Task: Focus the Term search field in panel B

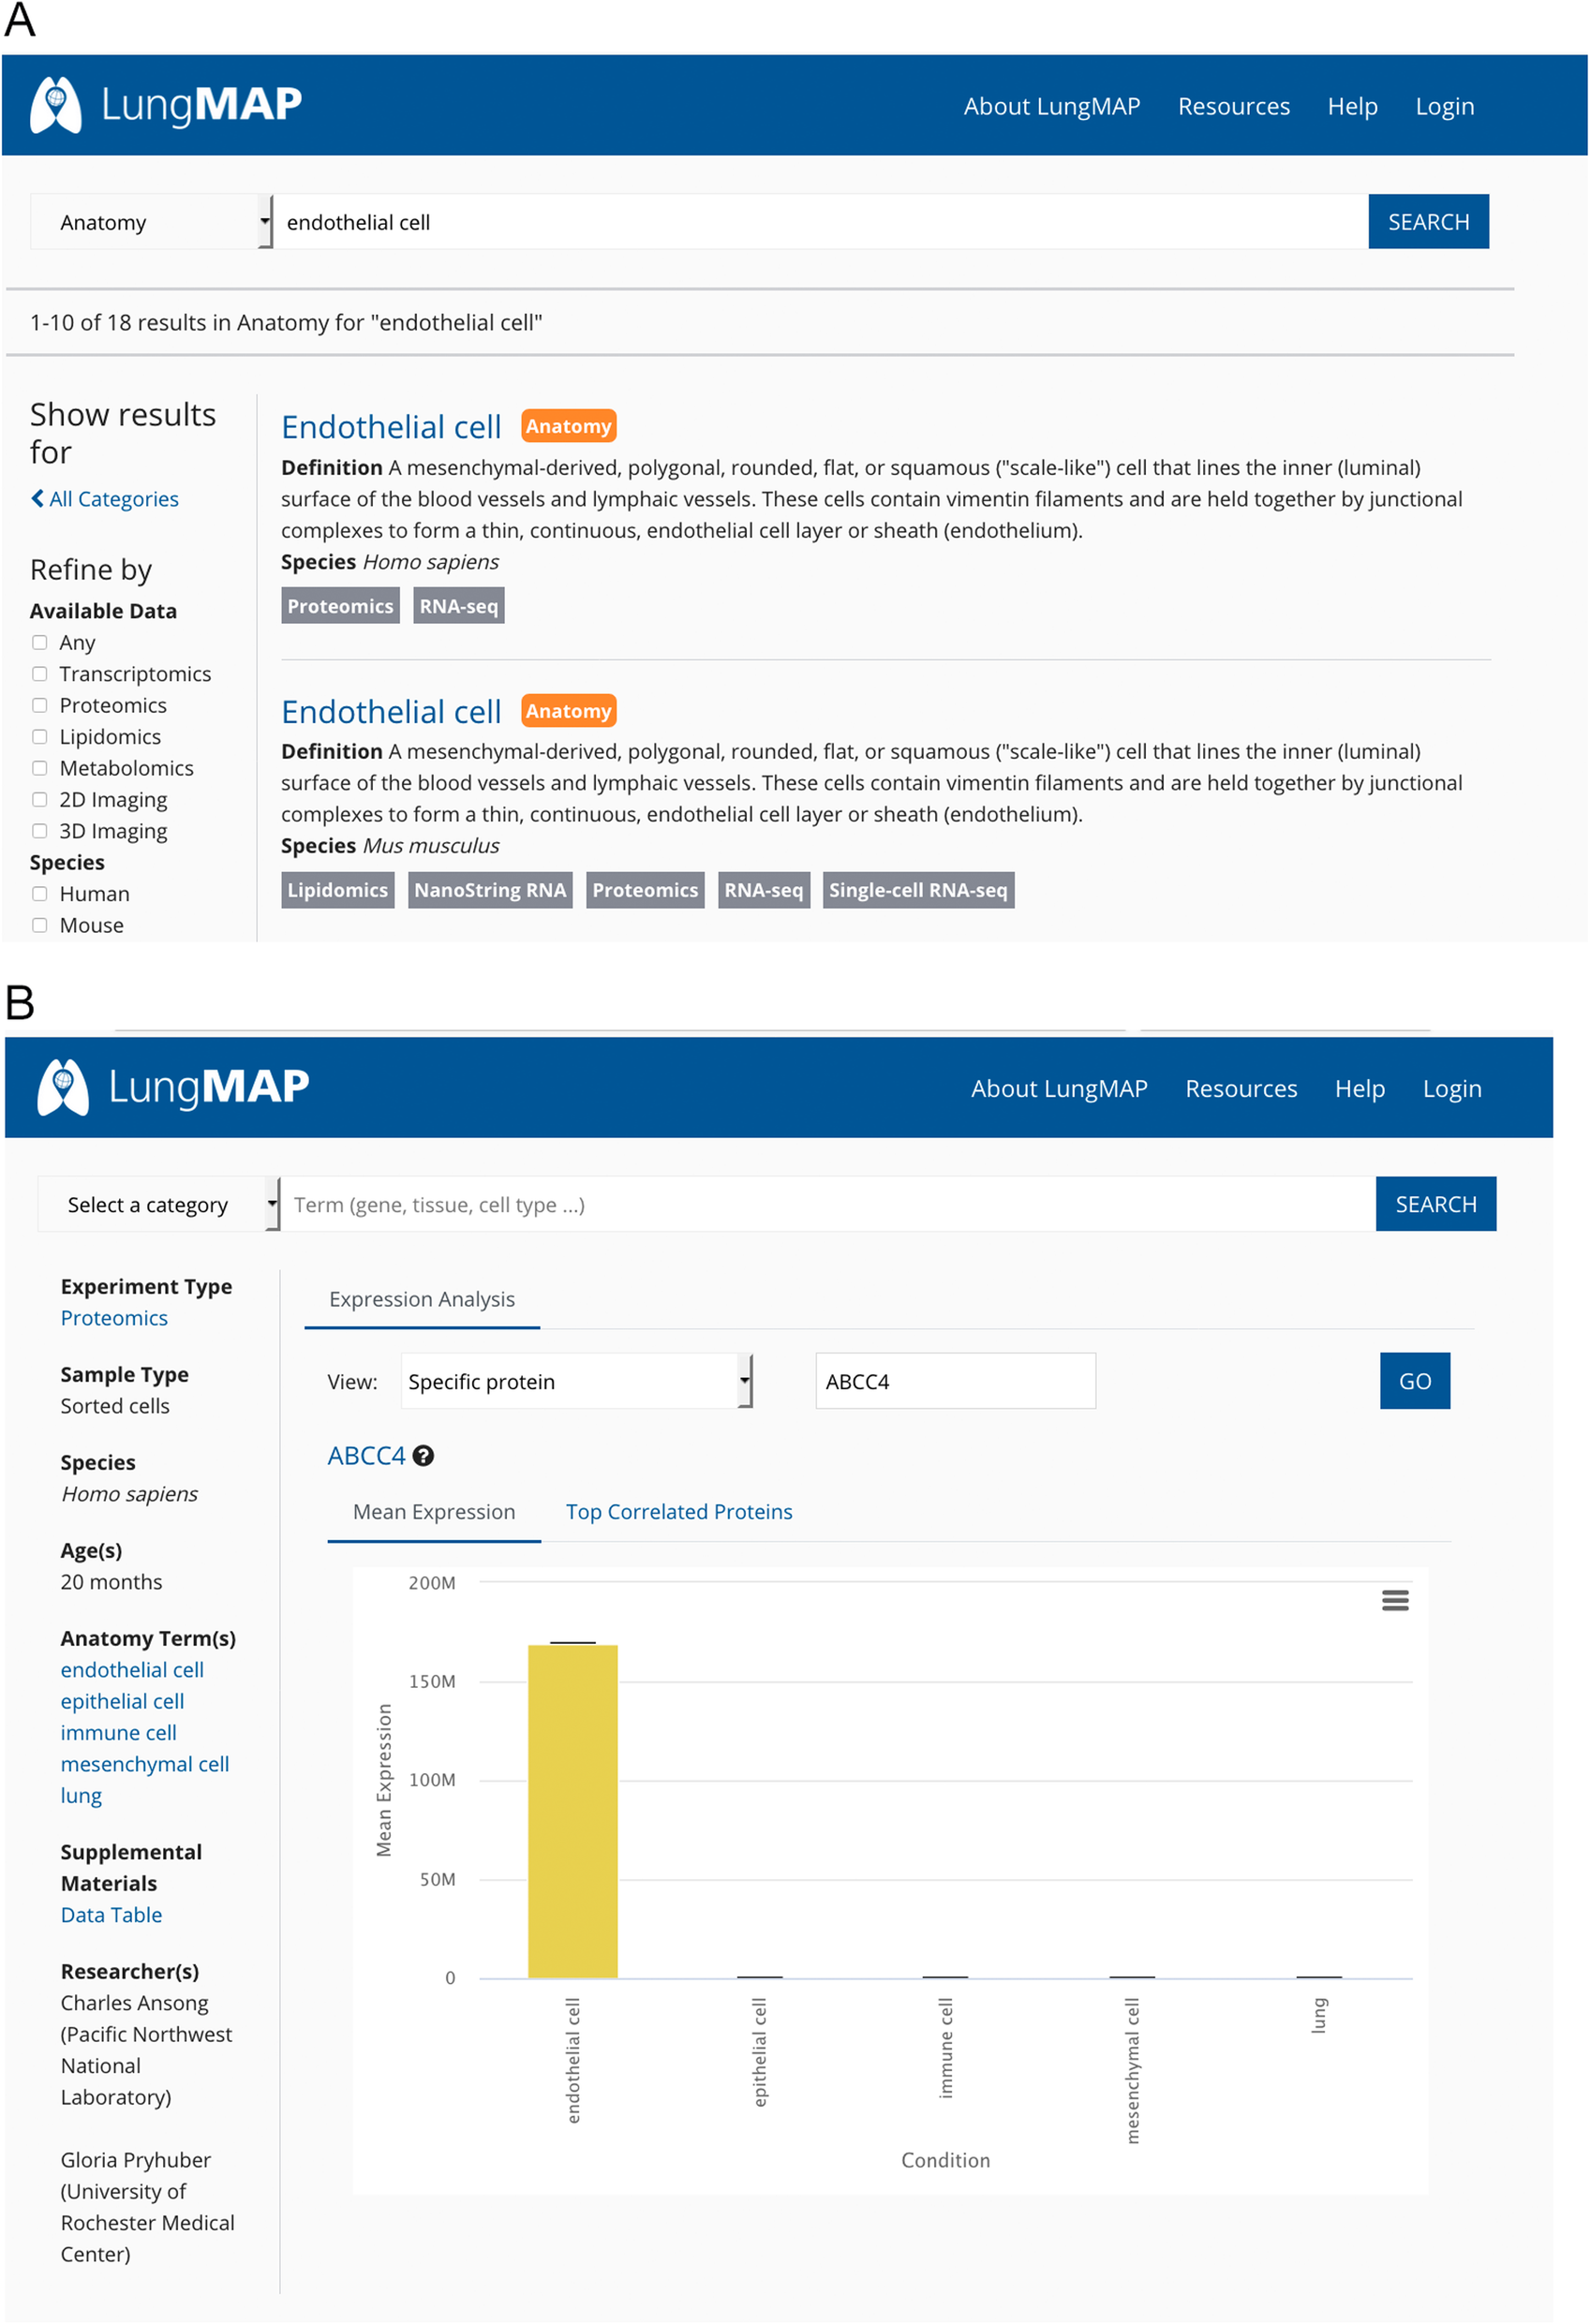Action: (x=827, y=1204)
